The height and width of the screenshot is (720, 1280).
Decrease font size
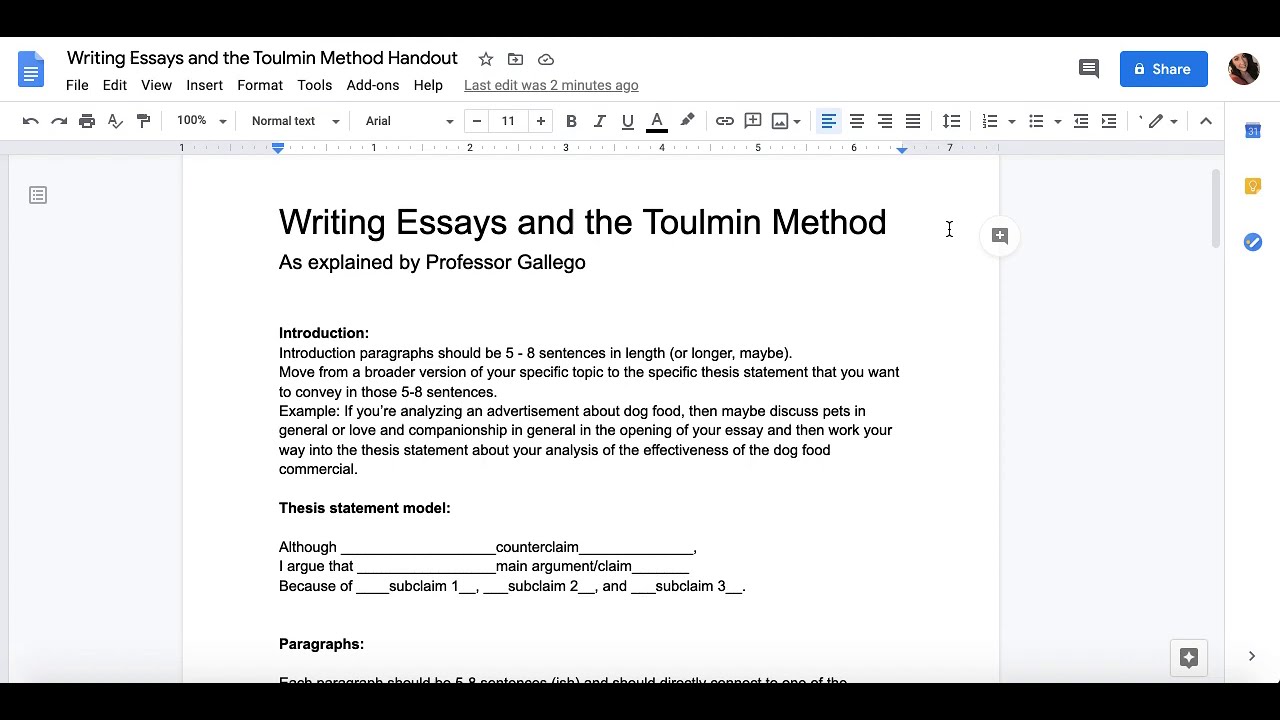click(x=477, y=121)
